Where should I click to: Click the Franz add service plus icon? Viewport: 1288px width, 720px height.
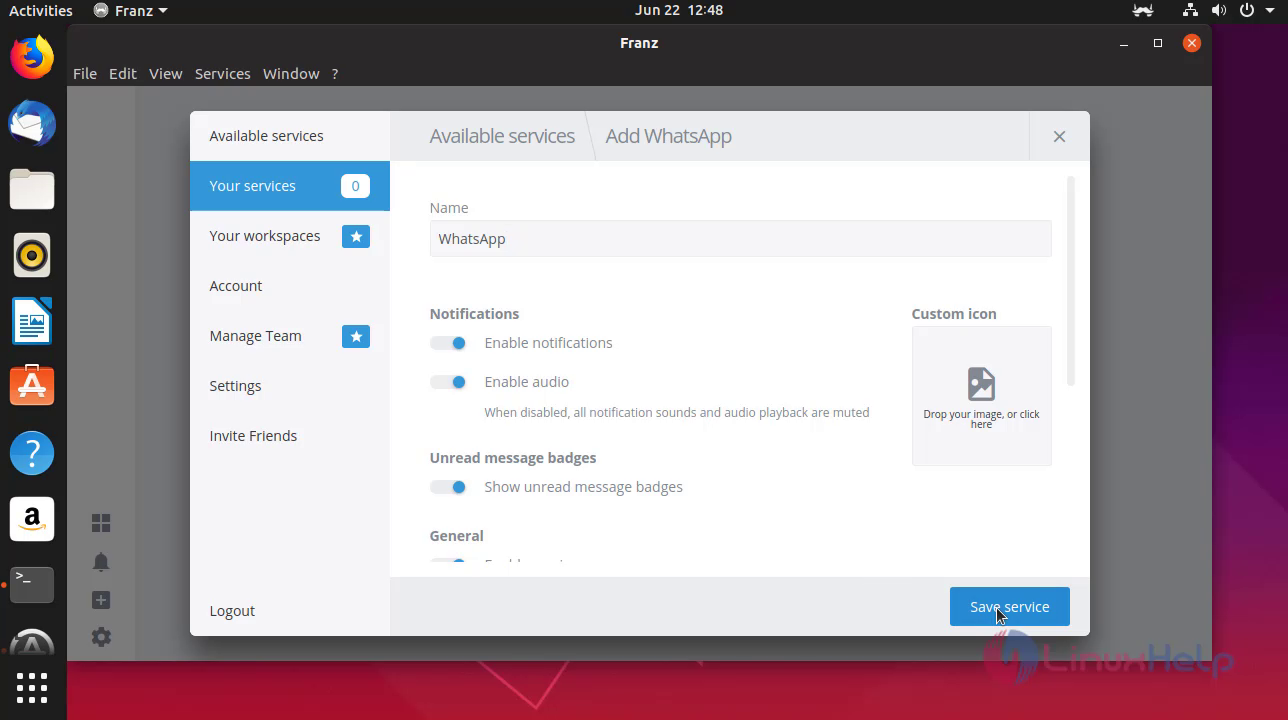[x=101, y=600]
